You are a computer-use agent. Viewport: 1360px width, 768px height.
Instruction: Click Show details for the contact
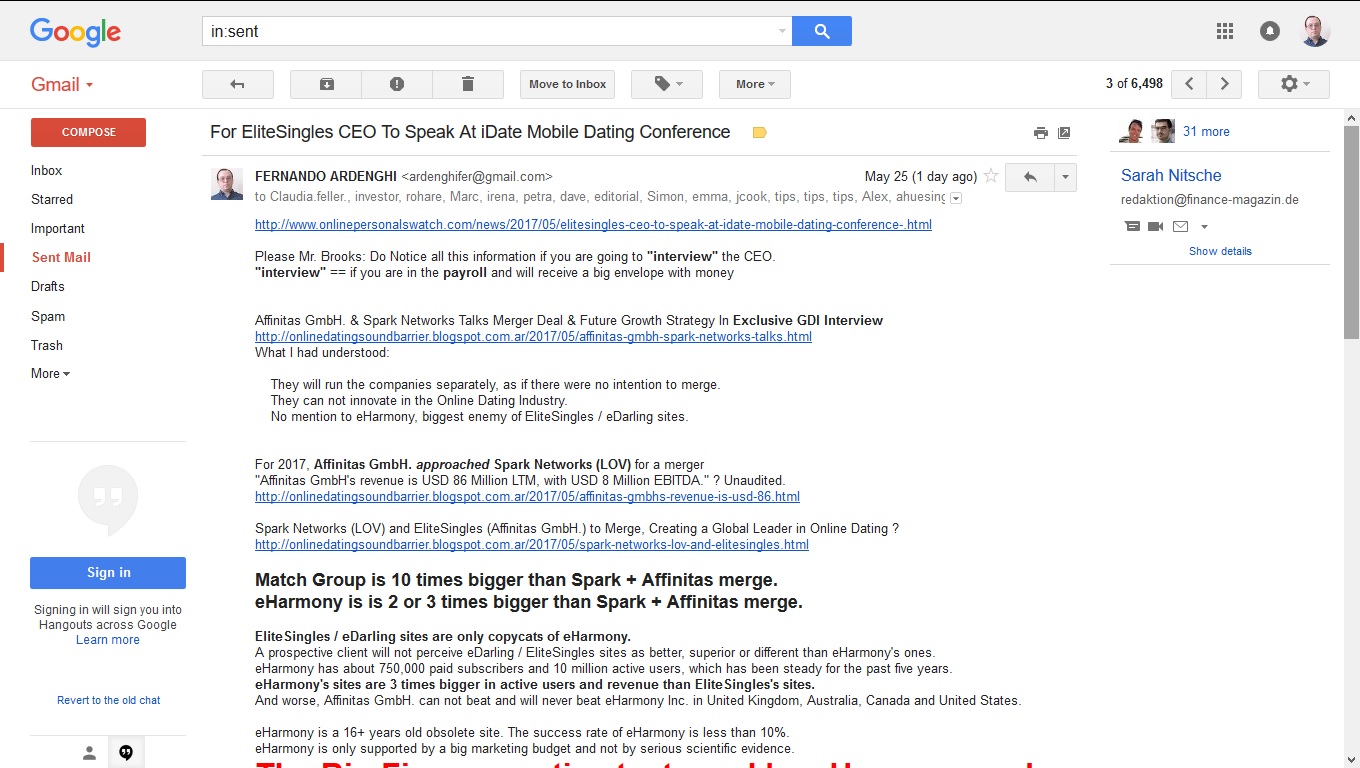click(x=1220, y=251)
